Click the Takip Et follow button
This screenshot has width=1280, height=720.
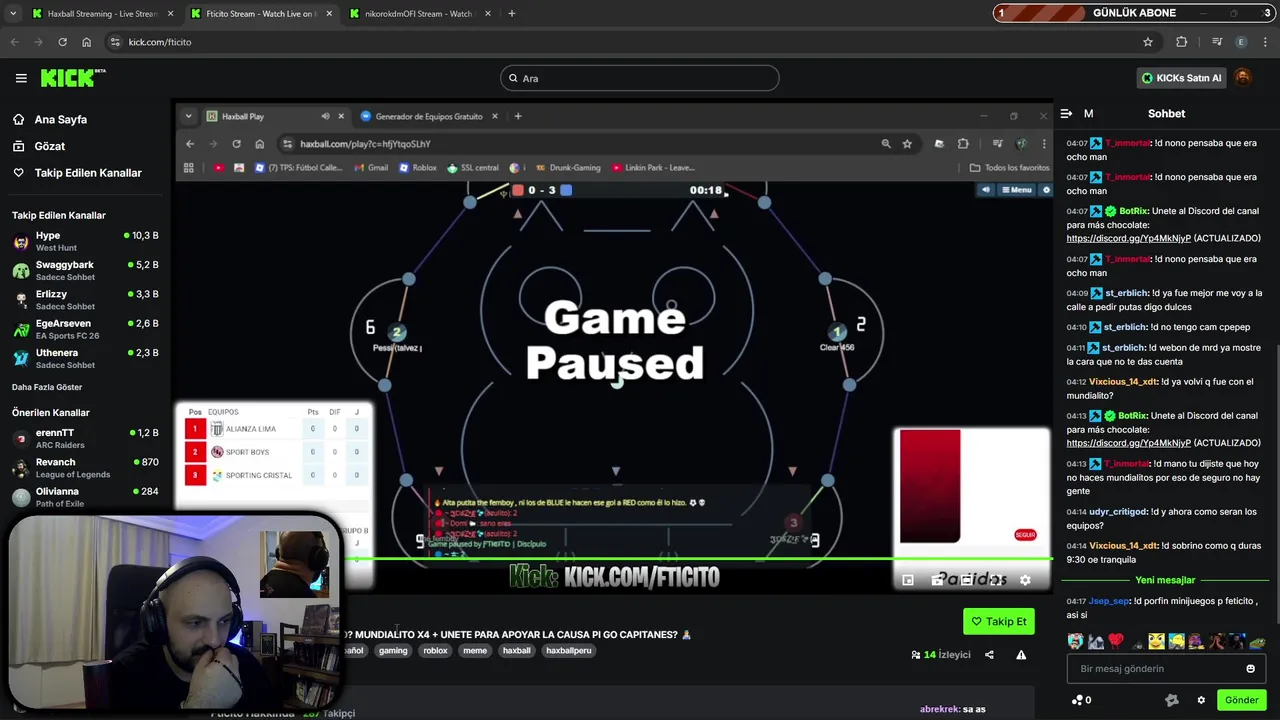(998, 621)
